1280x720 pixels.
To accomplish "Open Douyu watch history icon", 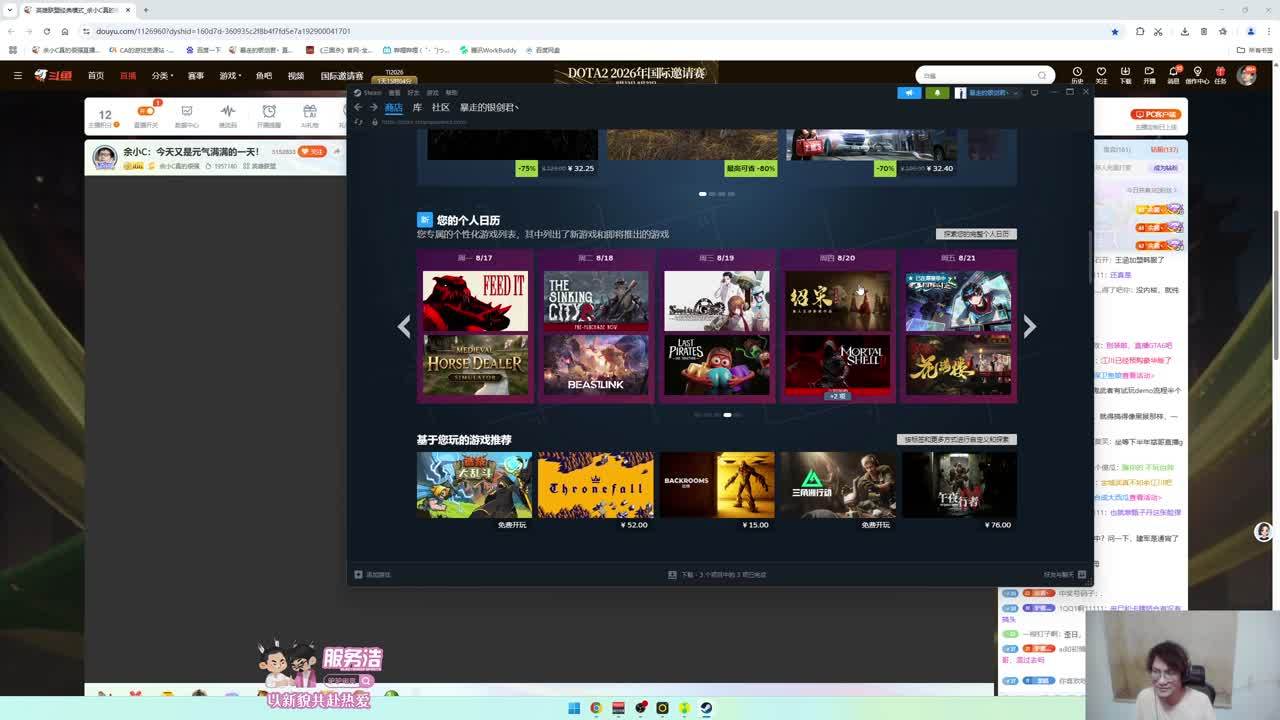I will point(1077,75).
